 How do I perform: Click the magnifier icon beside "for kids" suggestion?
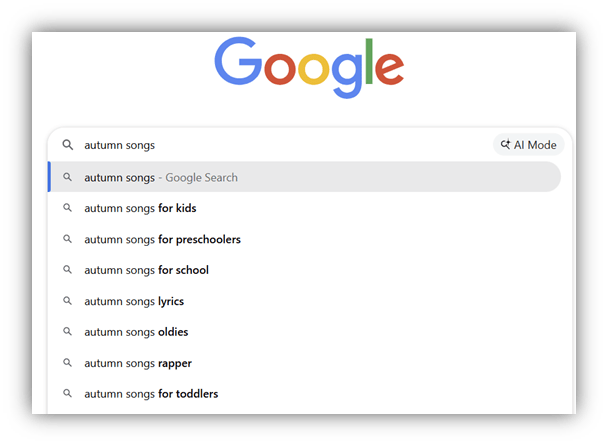pyautogui.click(x=68, y=209)
